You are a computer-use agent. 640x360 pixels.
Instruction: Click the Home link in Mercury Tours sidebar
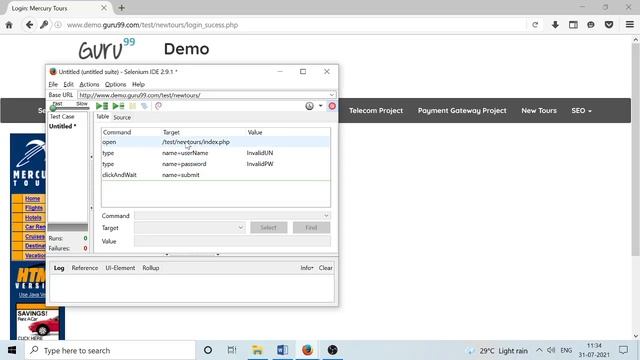[33, 198]
